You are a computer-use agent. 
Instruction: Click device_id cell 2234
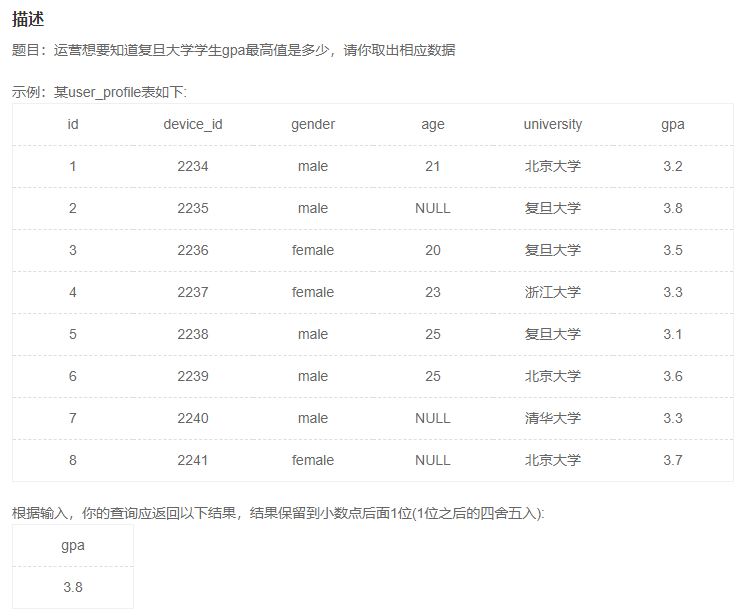[x=193, y=166]
